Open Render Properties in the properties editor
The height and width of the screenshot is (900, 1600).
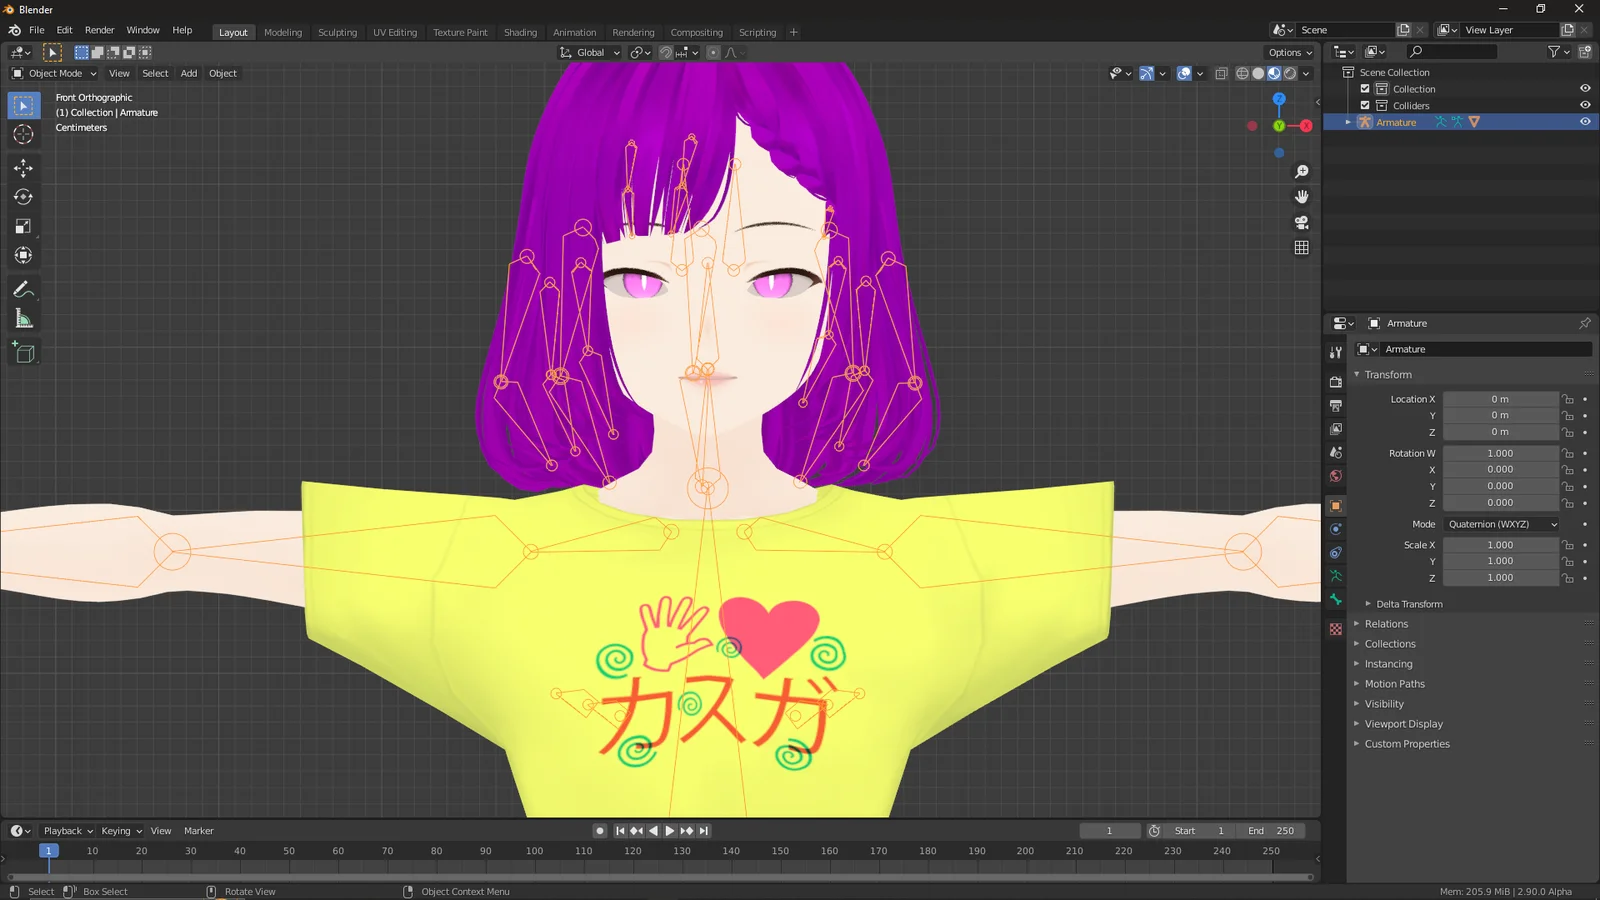[1335, 380]
